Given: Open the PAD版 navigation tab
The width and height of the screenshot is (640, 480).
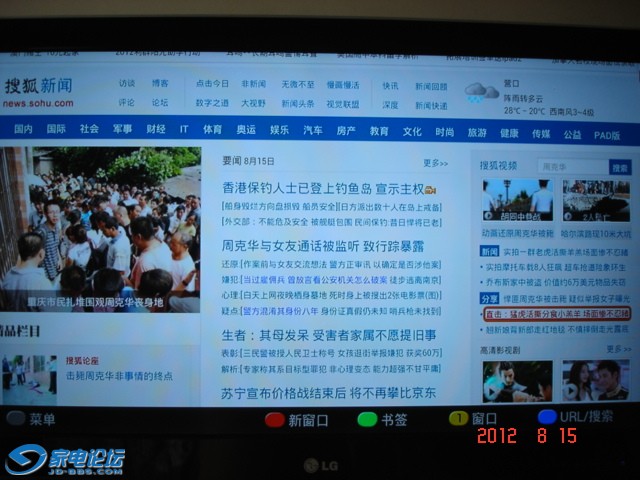Looking at the screenshot, I should (607, 136).
